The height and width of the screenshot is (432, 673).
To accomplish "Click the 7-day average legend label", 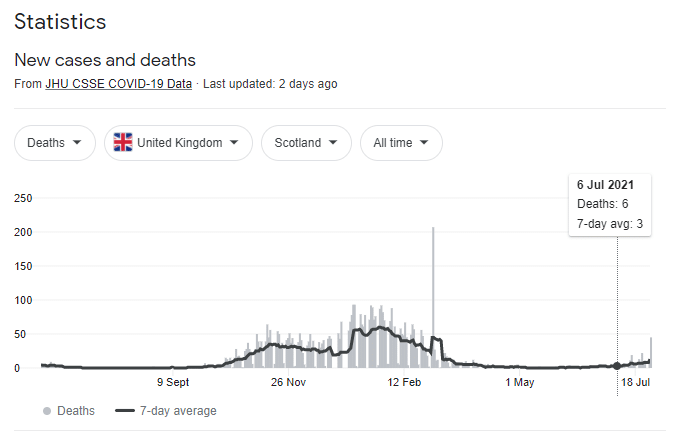I will tap(177, 411).
